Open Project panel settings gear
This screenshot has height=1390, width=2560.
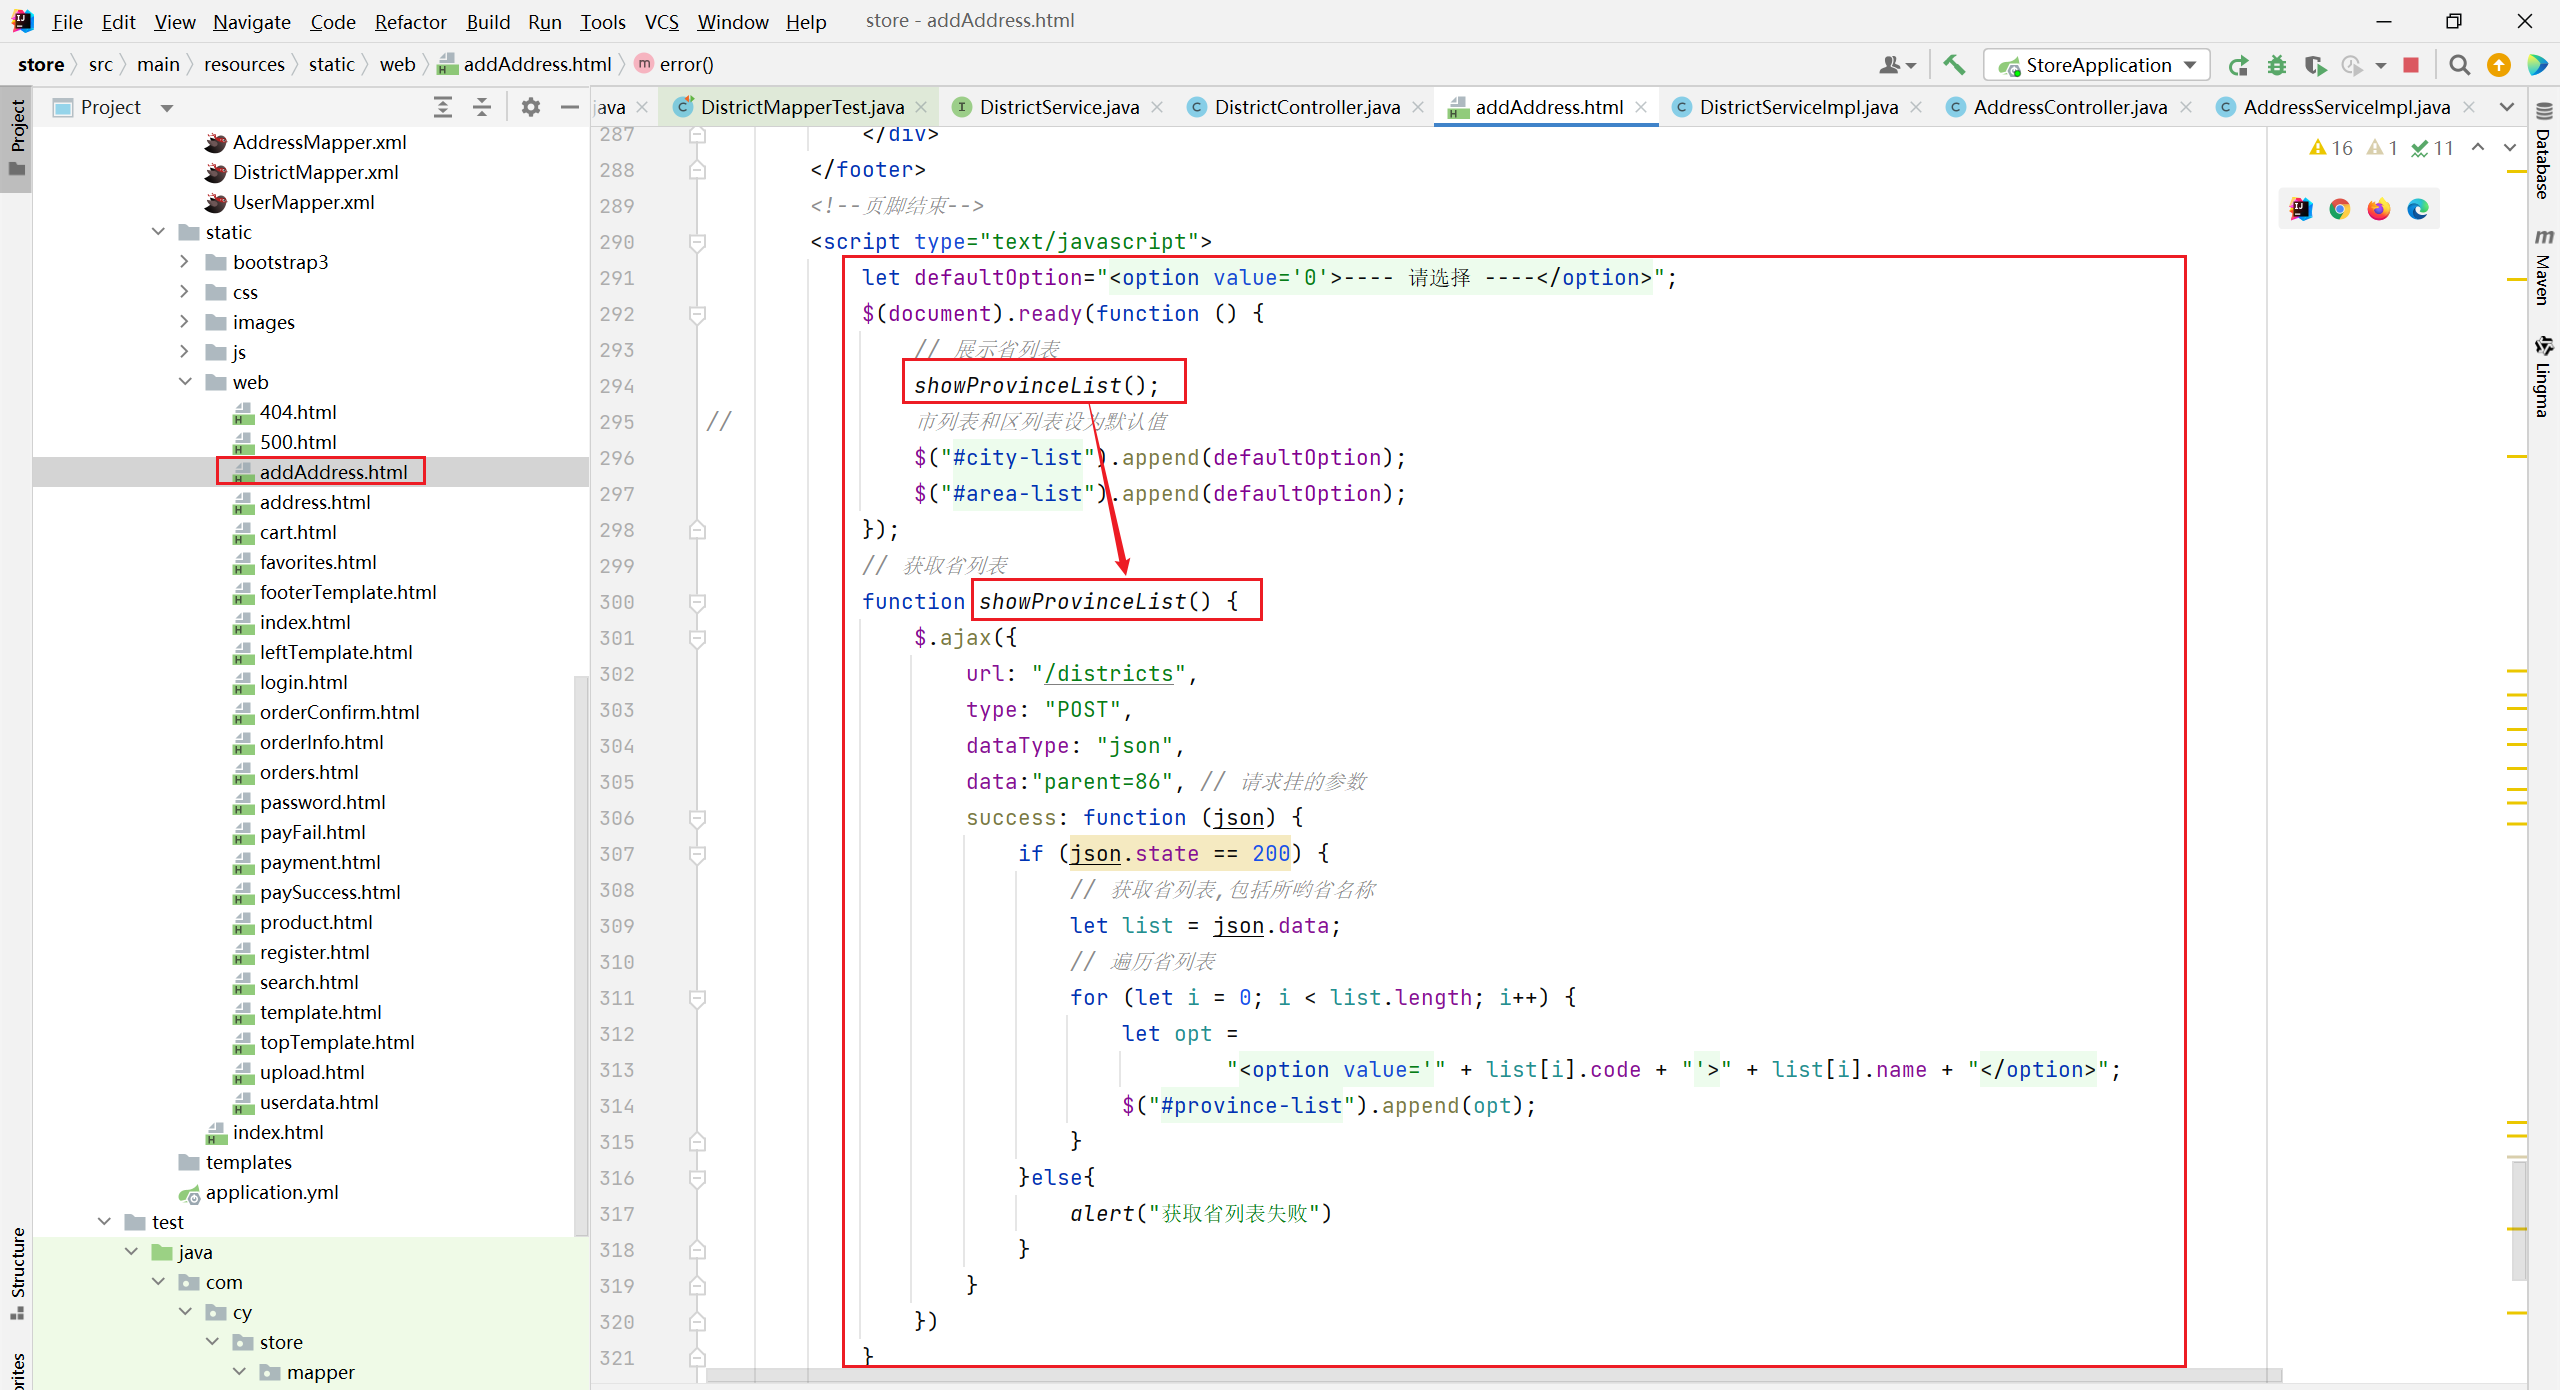(x=531, y=107)
